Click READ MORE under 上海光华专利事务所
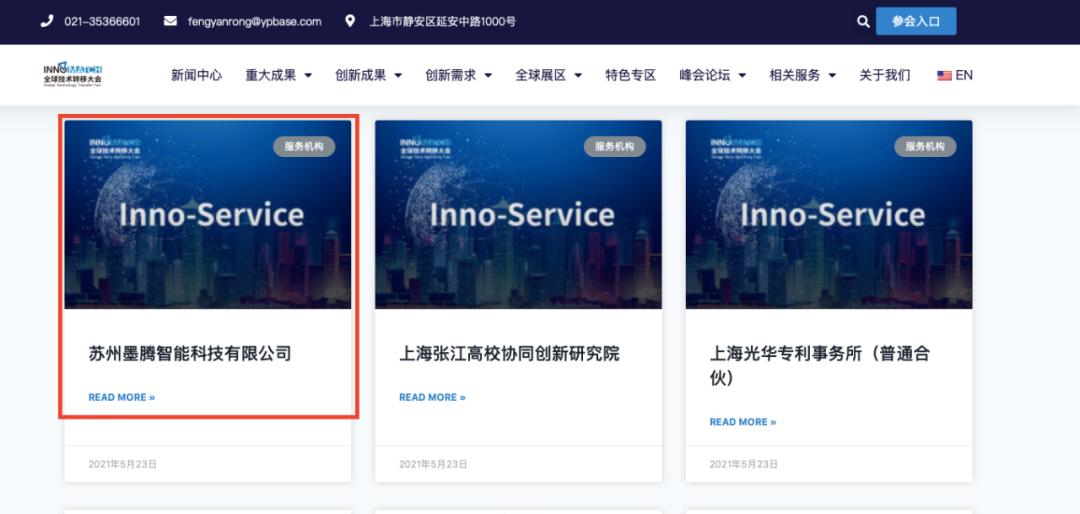The image size is (1080, 514). tap(742, 422)
